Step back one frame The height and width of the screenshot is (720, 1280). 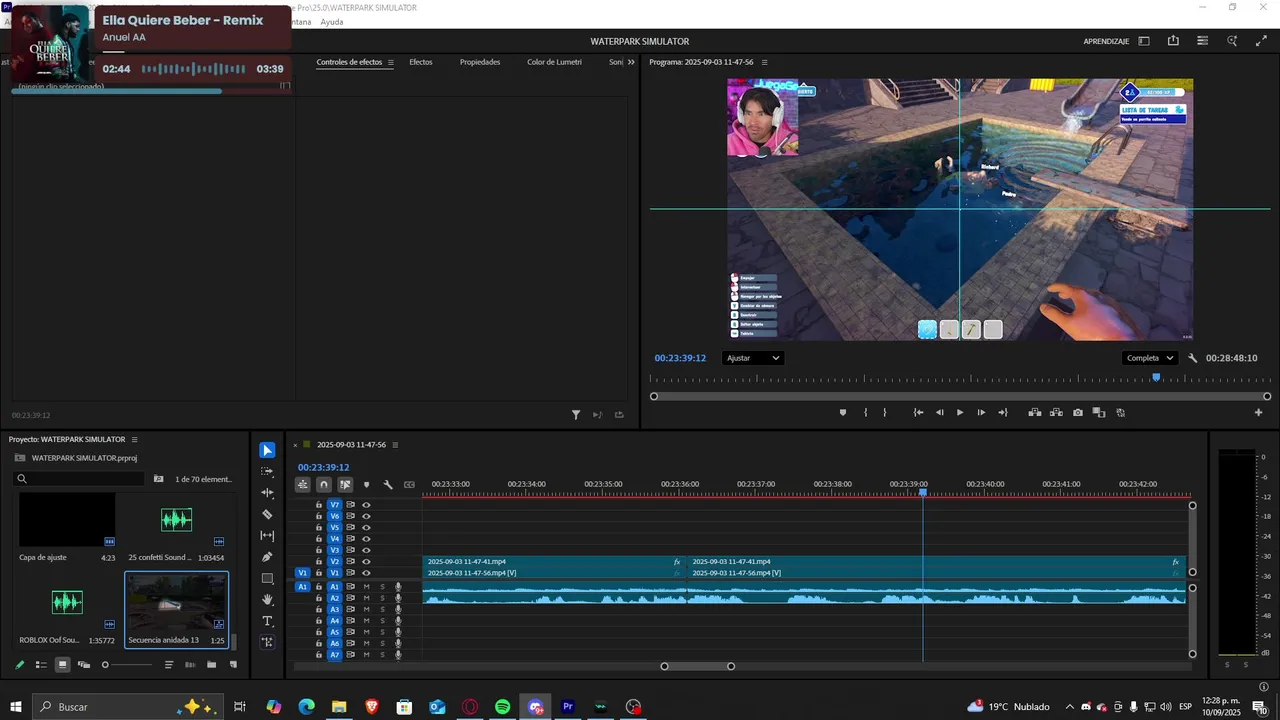coord(939,412)
